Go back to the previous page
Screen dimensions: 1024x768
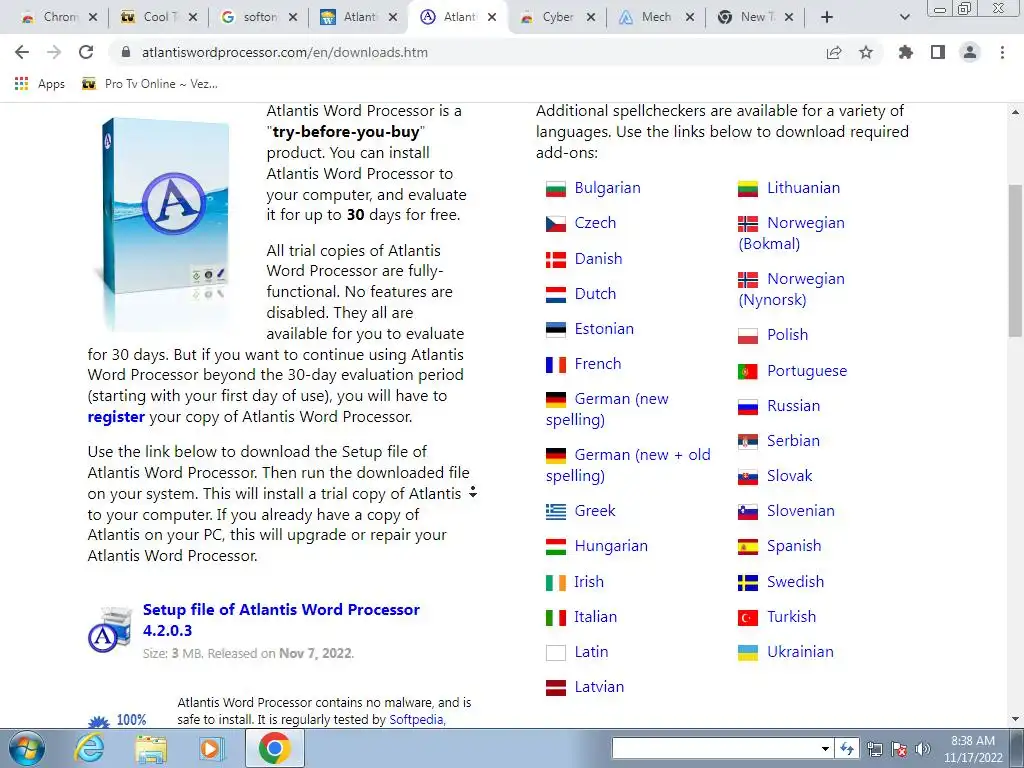(22, 52)
